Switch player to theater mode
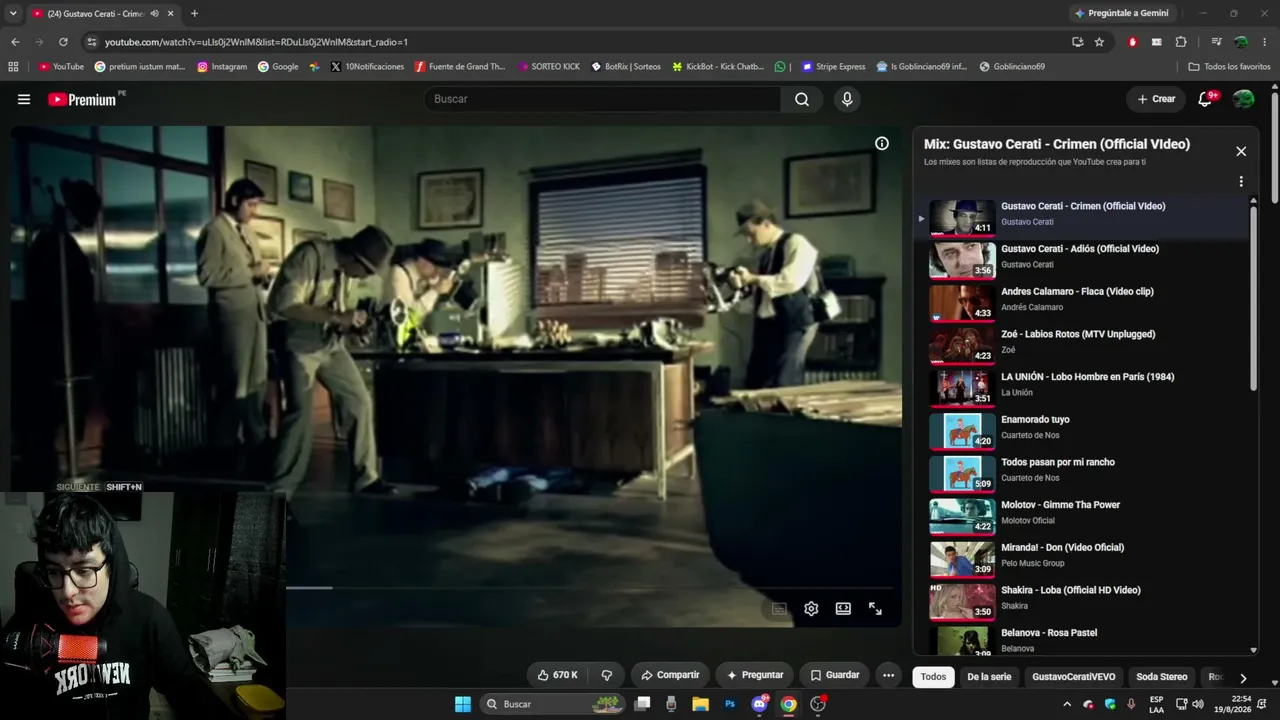The image size is (1280, 720). [x=843, y=608]
